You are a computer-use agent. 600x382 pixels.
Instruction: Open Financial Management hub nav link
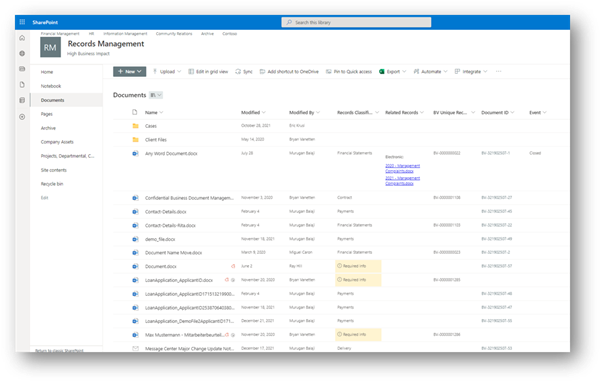click(60, 34)
